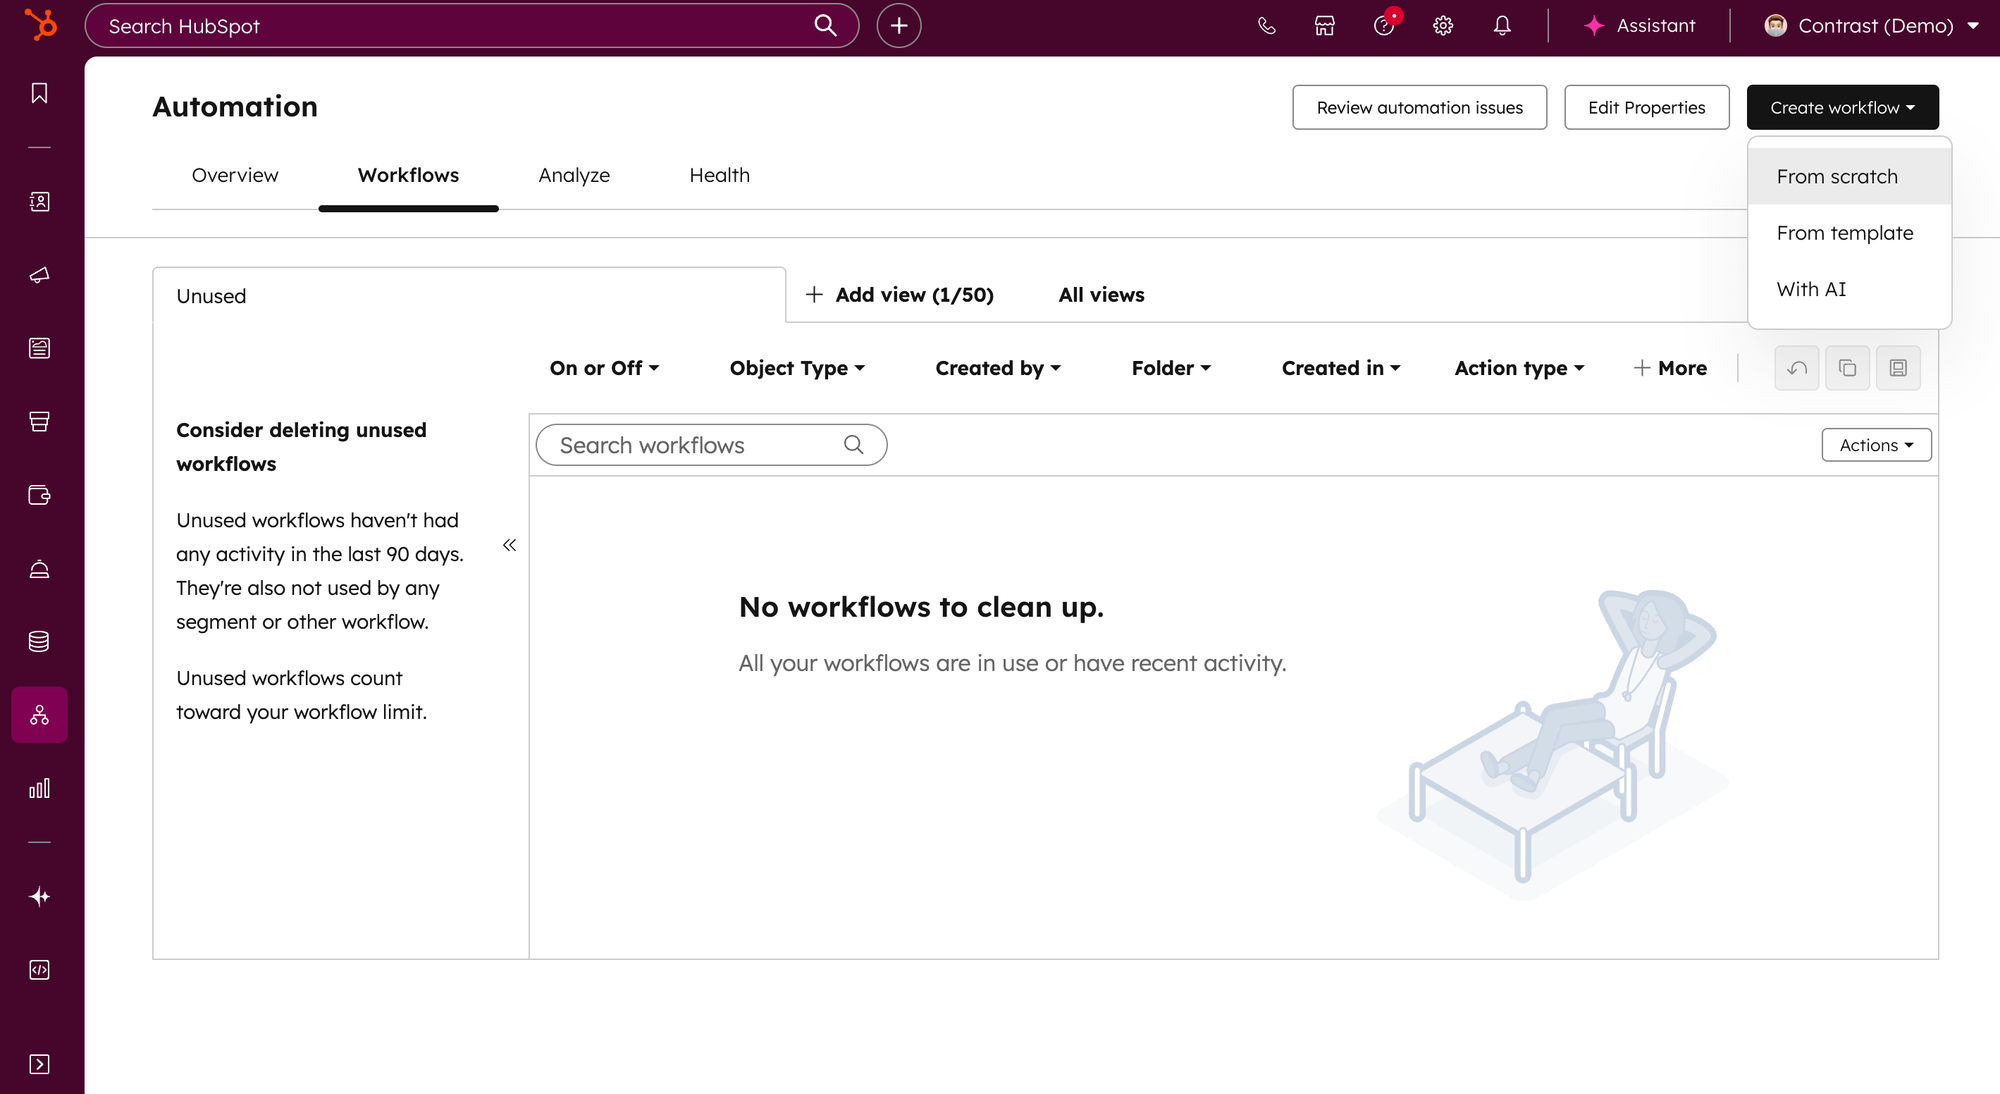The image size is (2000, 1094).
Task: Click the Breeze AI sparkle sidebar icon
Action: pyautogui.click(x=39, y=897)
